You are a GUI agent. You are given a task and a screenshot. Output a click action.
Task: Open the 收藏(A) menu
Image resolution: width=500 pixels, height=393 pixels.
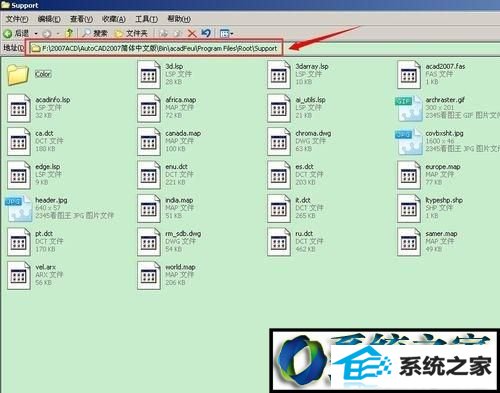pyautogui.click(x=114, y=19)
